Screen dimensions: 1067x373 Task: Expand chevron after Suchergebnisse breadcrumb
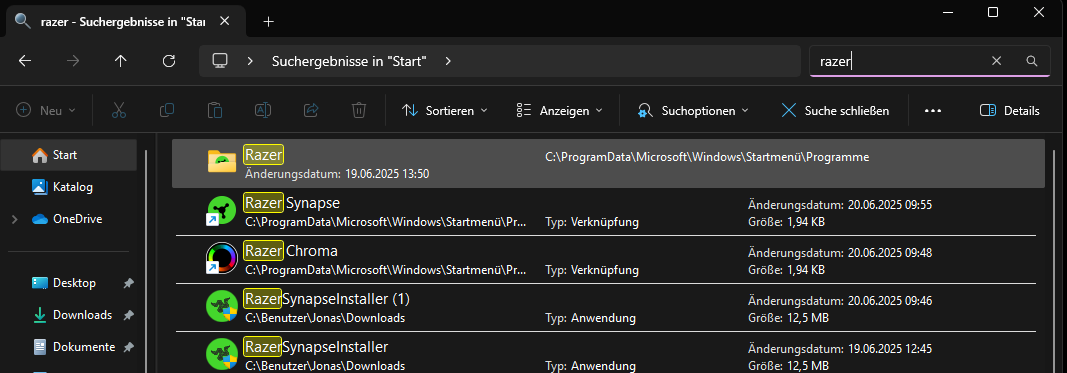(448, 61)
